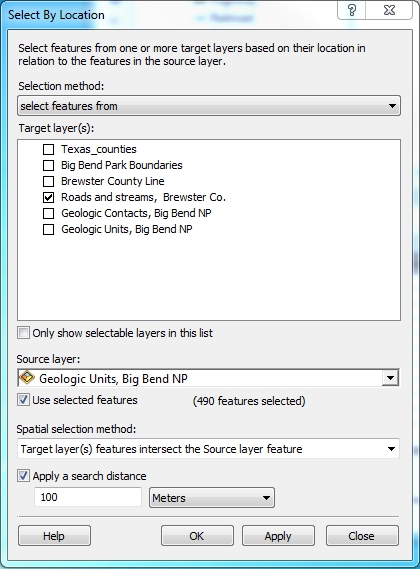The image size is (420, 569).
Task: Click the Help button
Action: coord(54,536)
